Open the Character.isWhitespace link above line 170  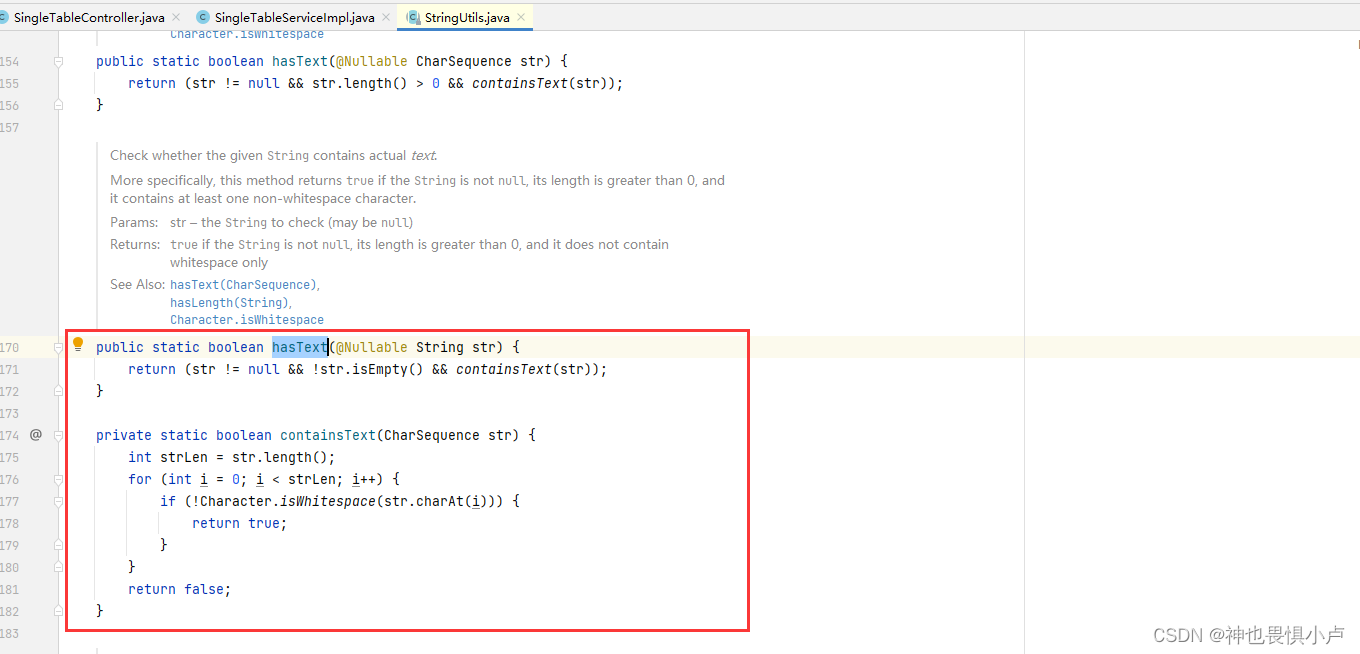[x=247, y=320]
